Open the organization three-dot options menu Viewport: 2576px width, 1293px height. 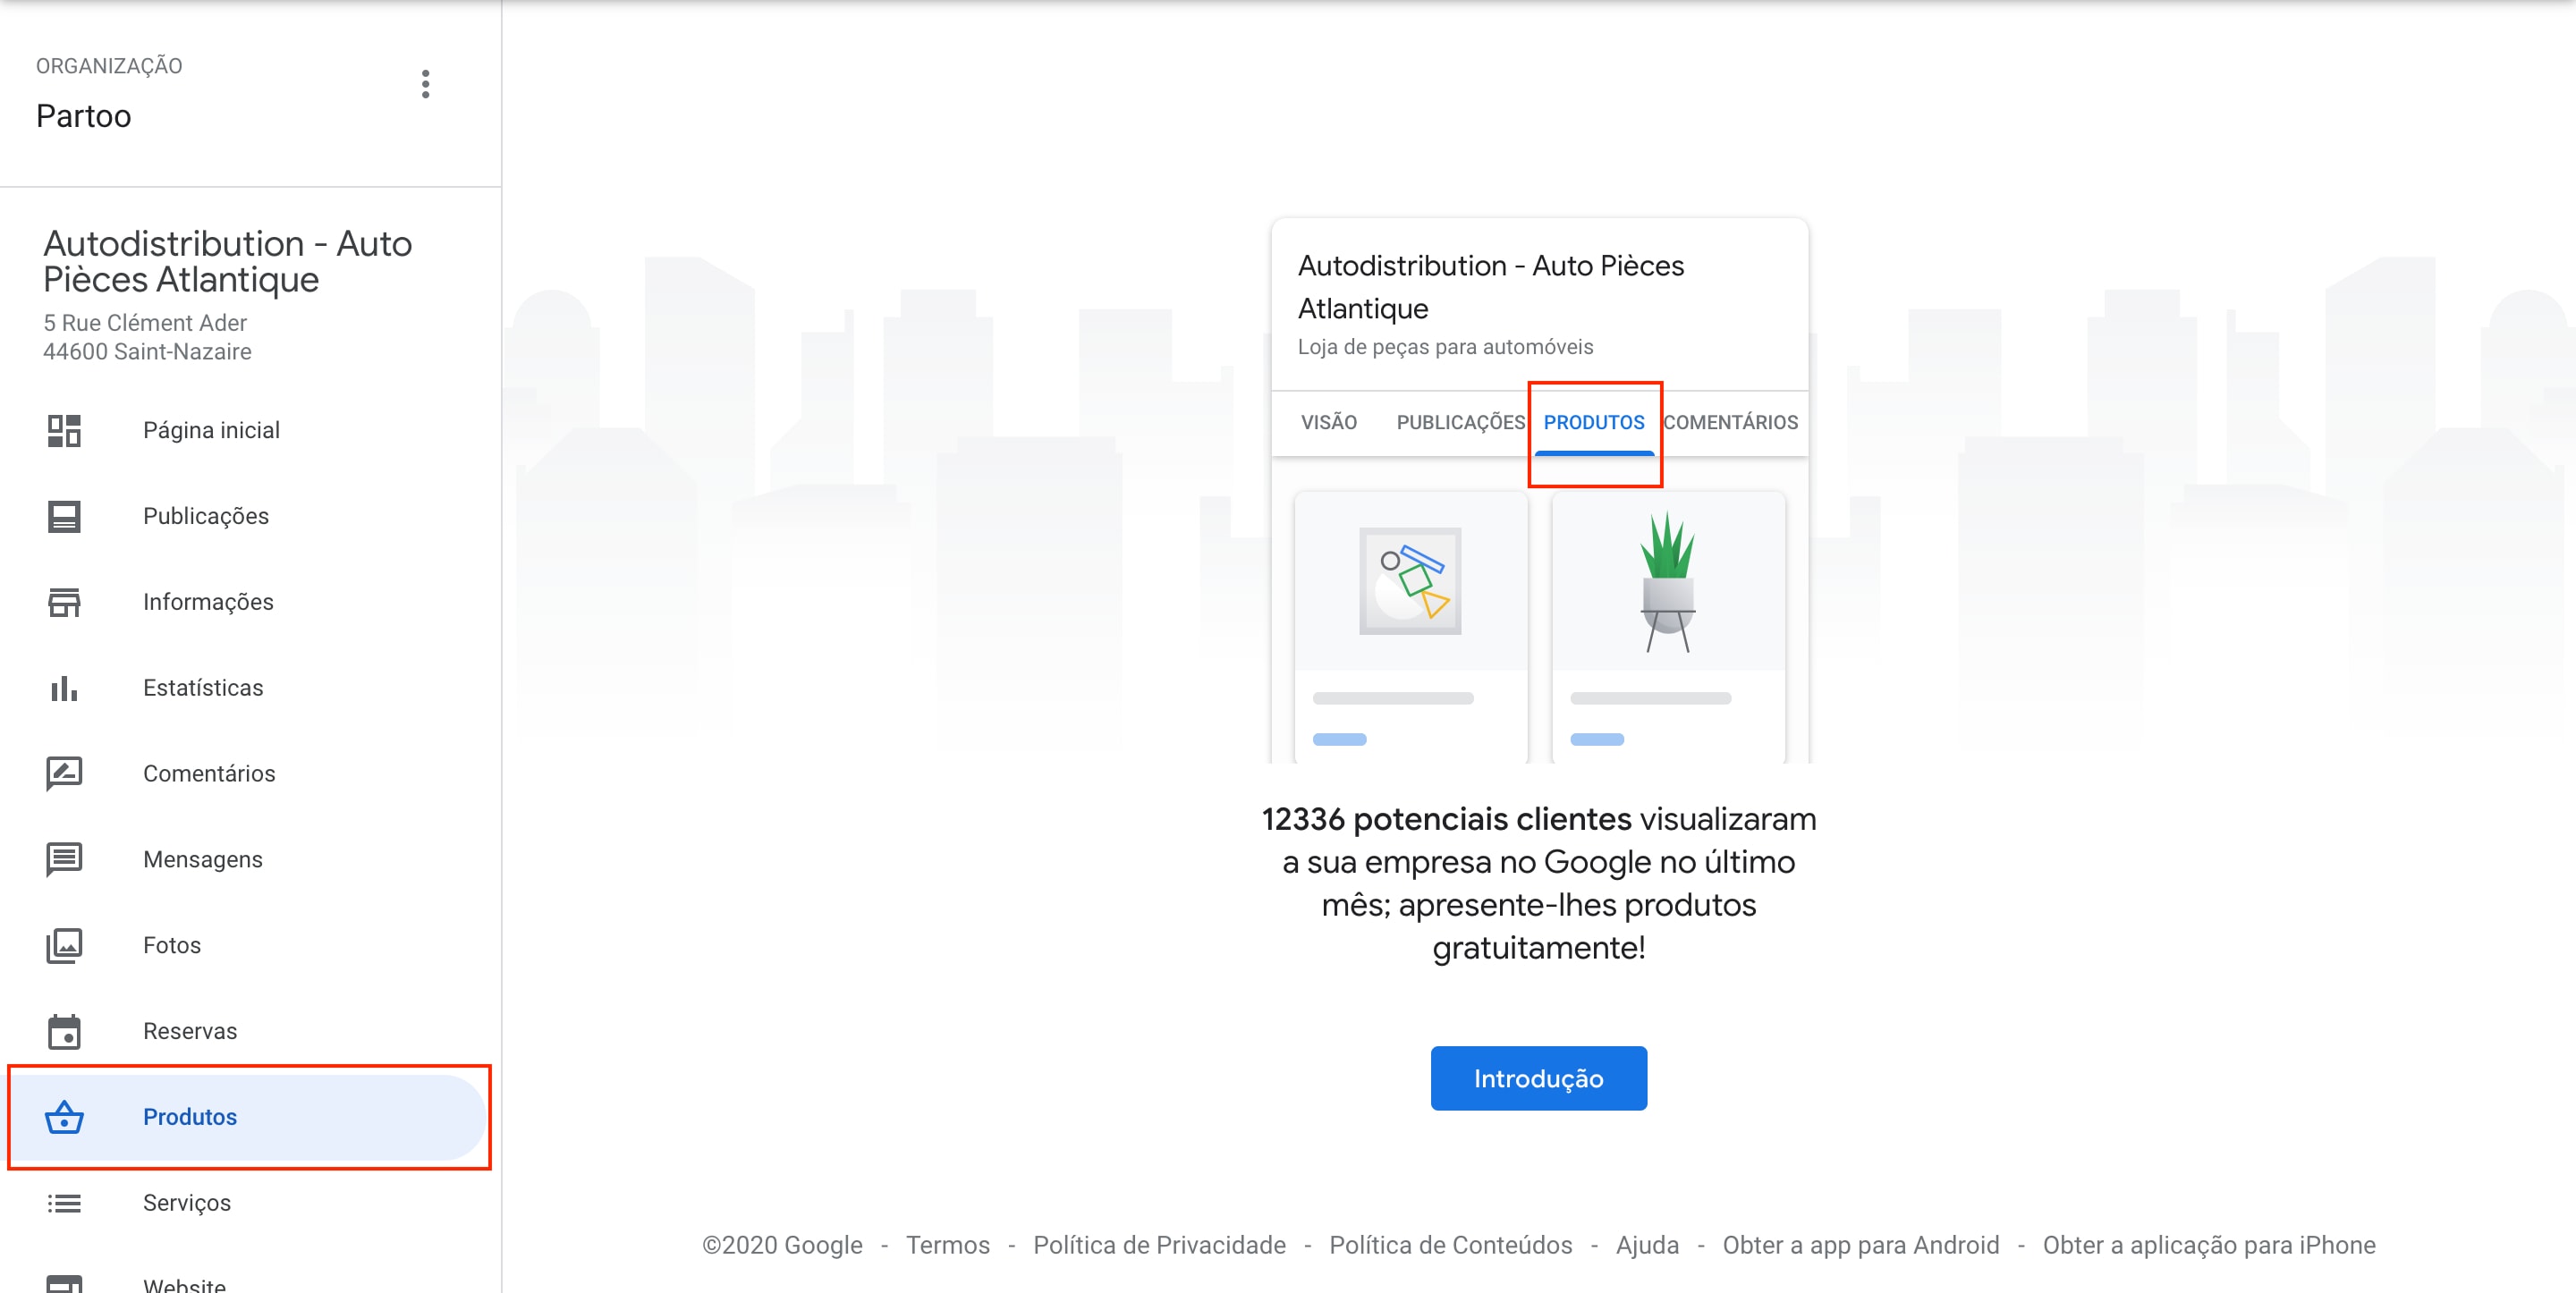[x=425, y=84]
